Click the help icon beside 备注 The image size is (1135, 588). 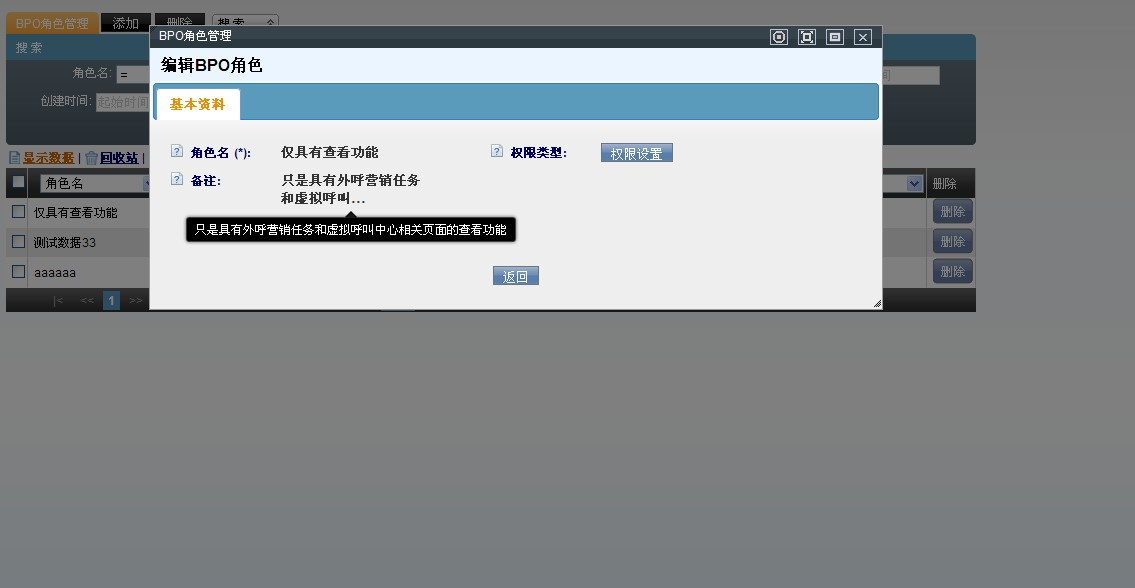(177, 180)
